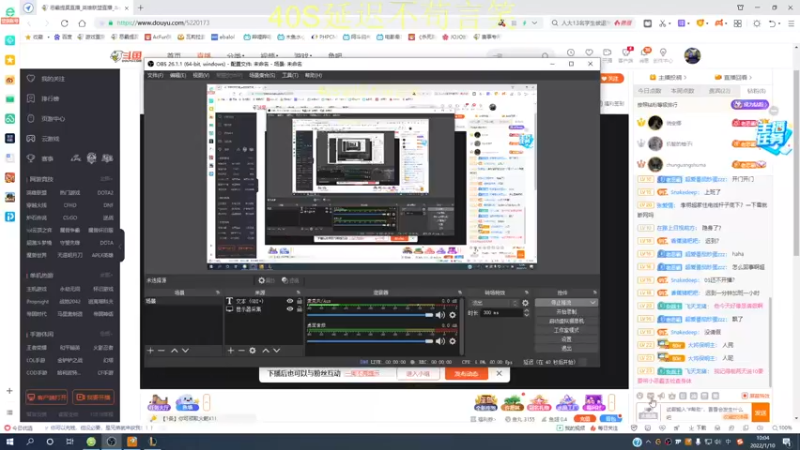800x450 pixels.
Task: Open a new browser tab
Action: [x=140, y=8]
